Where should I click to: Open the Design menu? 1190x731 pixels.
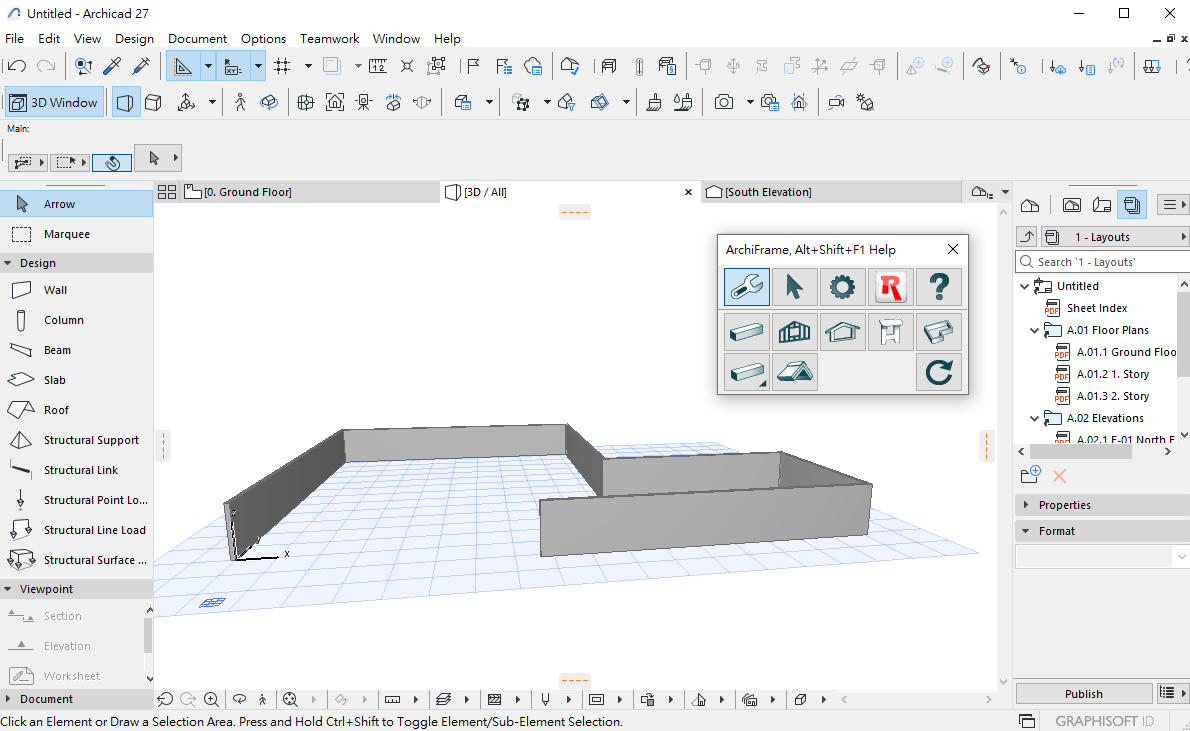click(134, 39)
